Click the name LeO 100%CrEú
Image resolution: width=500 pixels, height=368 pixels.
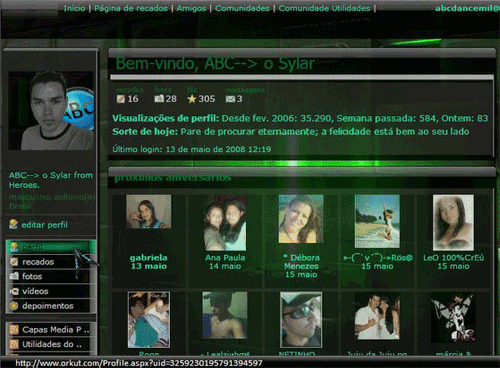453,258
